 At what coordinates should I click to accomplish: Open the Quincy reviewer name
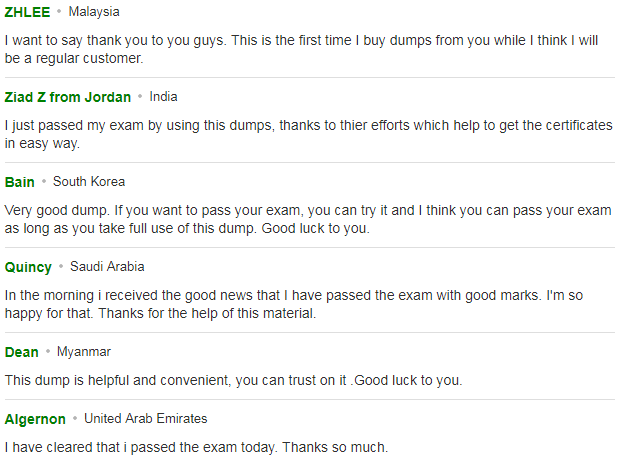[x=28, y=267]
